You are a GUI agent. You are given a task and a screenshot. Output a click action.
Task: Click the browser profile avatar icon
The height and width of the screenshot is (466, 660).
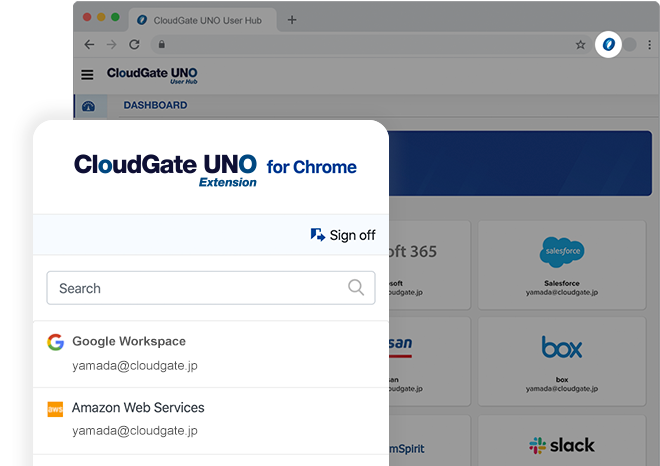[630, 45]
